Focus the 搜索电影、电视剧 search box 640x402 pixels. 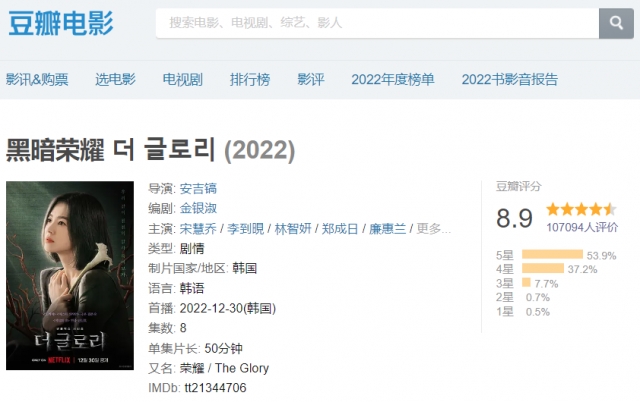point(377,23)
